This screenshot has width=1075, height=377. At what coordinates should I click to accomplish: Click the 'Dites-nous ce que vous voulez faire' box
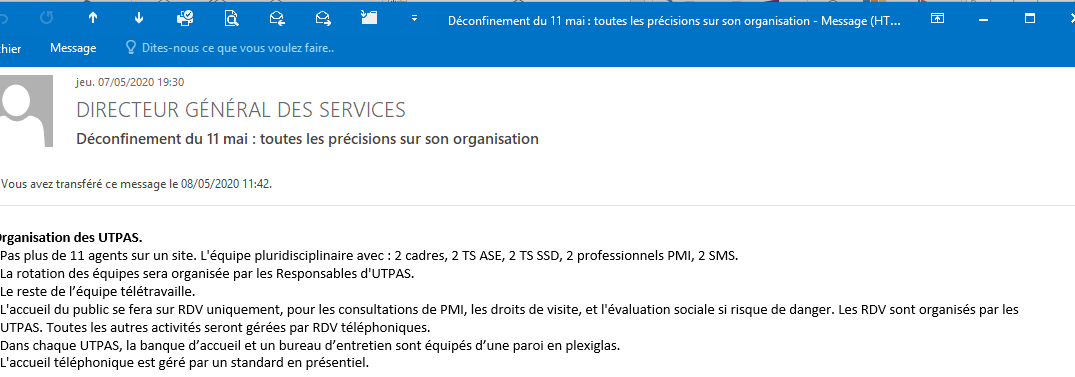click(x=238, y=49)
